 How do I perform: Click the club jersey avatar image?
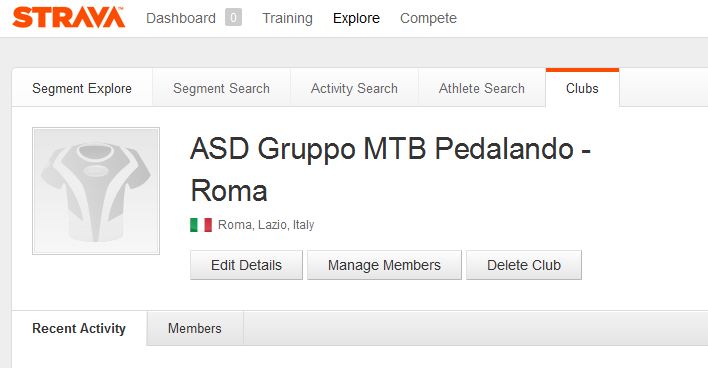(96, 191)
